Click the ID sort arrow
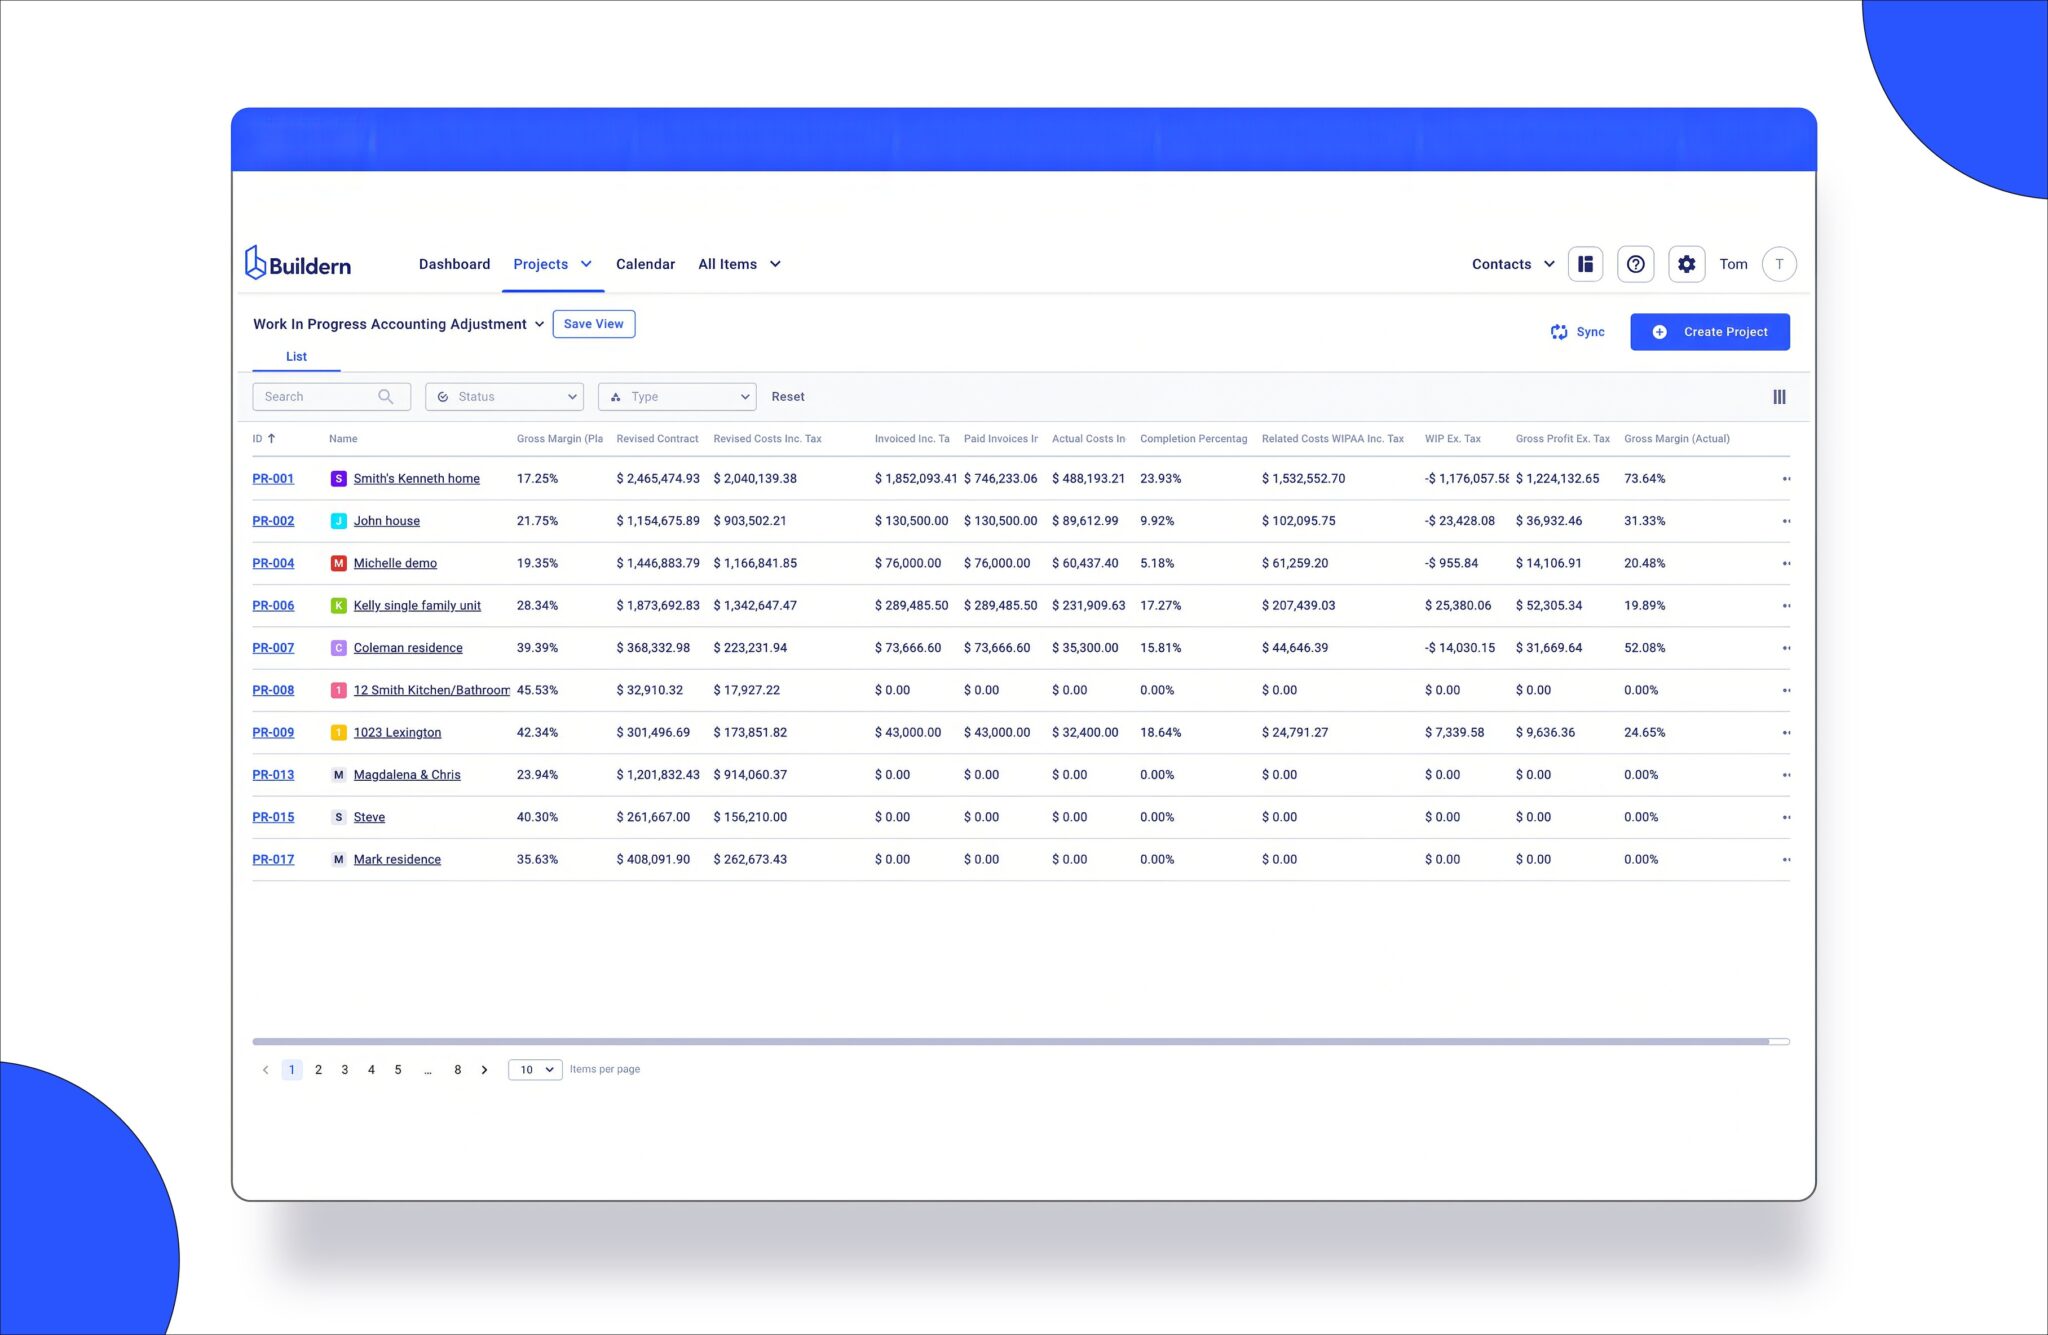 (x=271, y=439)
